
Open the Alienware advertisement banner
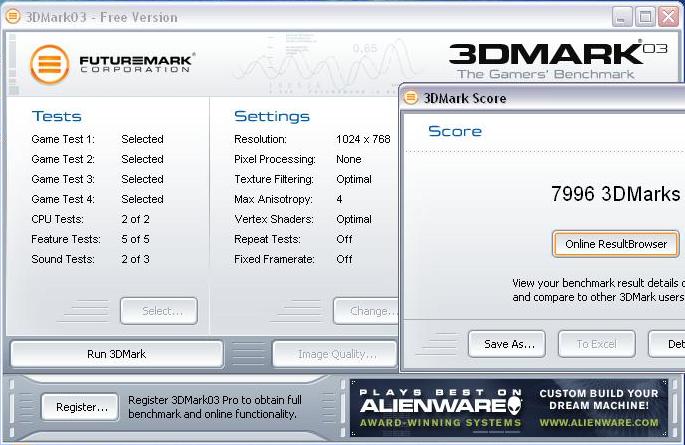coord(509,408)
